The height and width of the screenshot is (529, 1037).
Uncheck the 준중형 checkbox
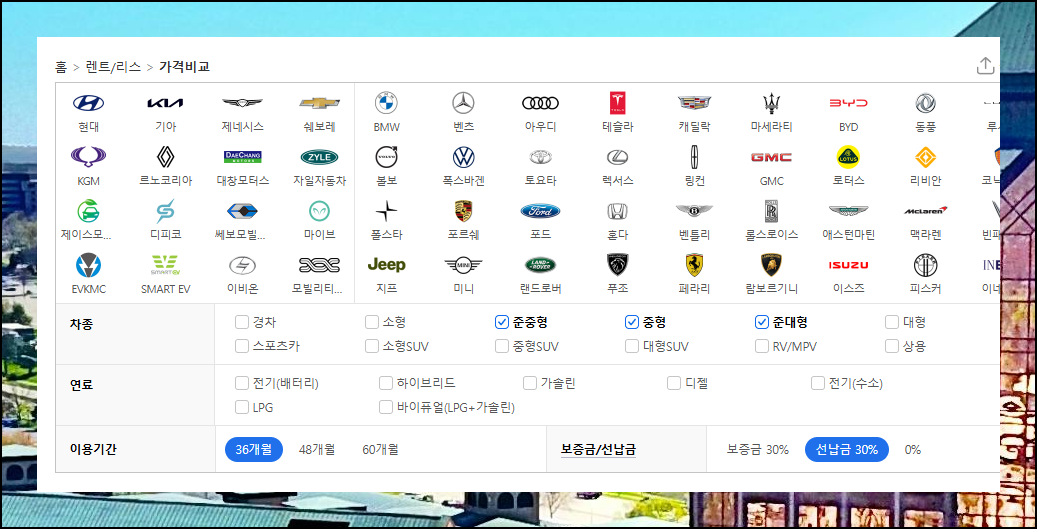(x=501, y=322)
